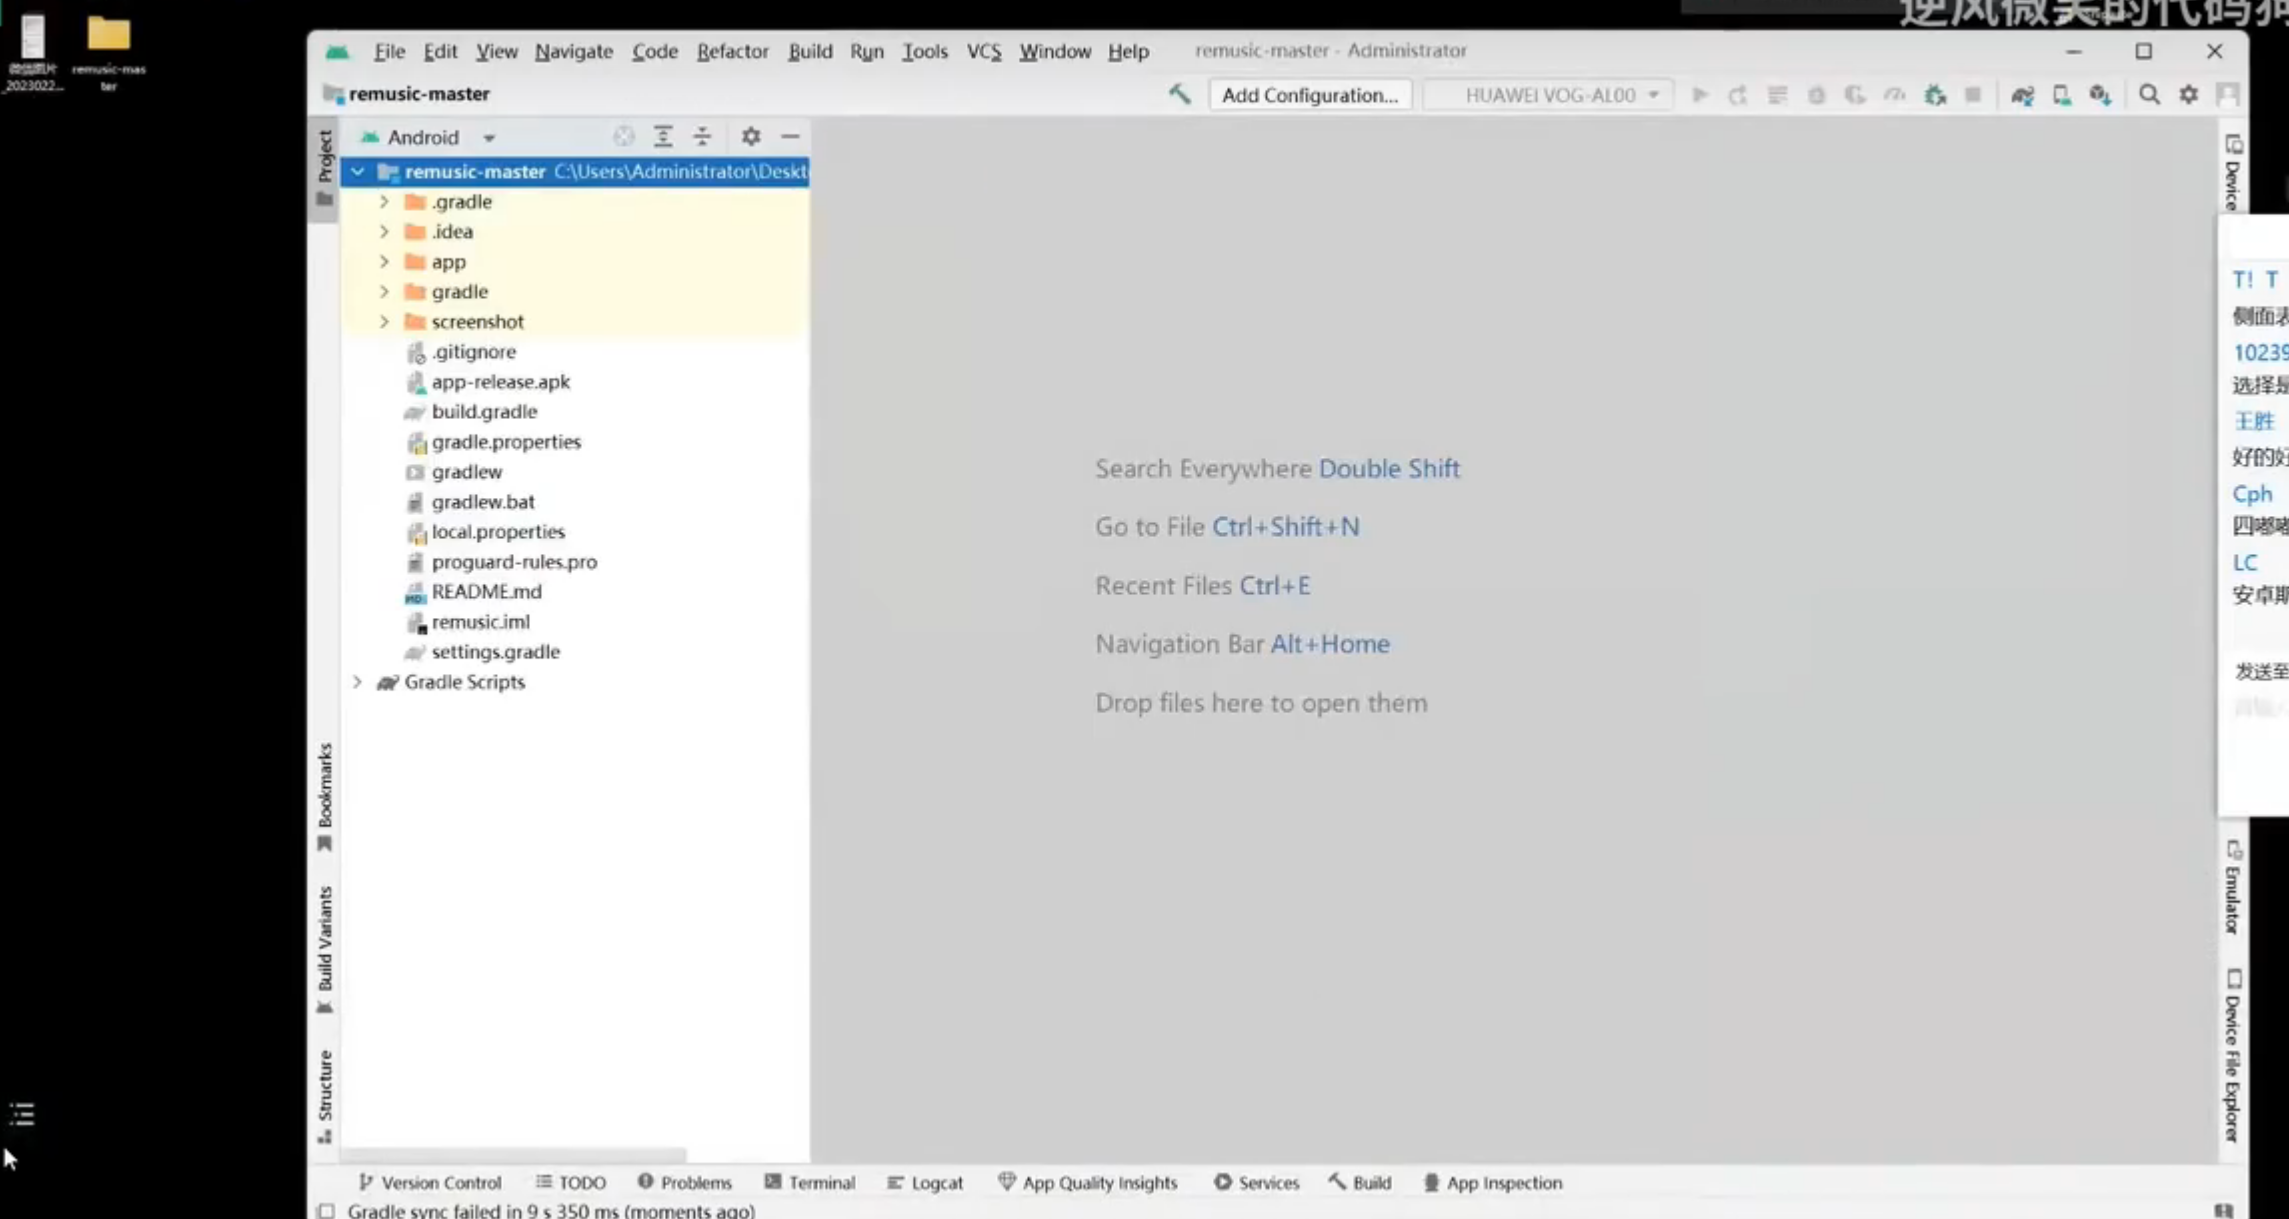The image size is (2289, 1219).
Task: Click Collapse All icon in Project panel
Action: [x=702, y=137]
